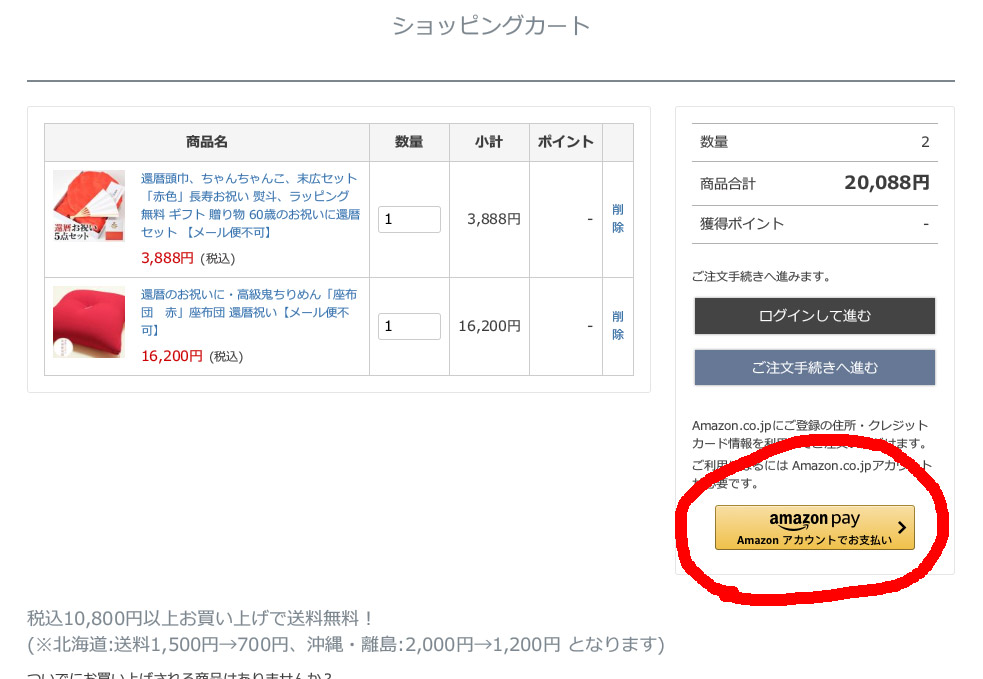Screen dimensions: 983x679
Task: Open the 高級鬼ちりめん座布団 product link
Action: (248, 312)
